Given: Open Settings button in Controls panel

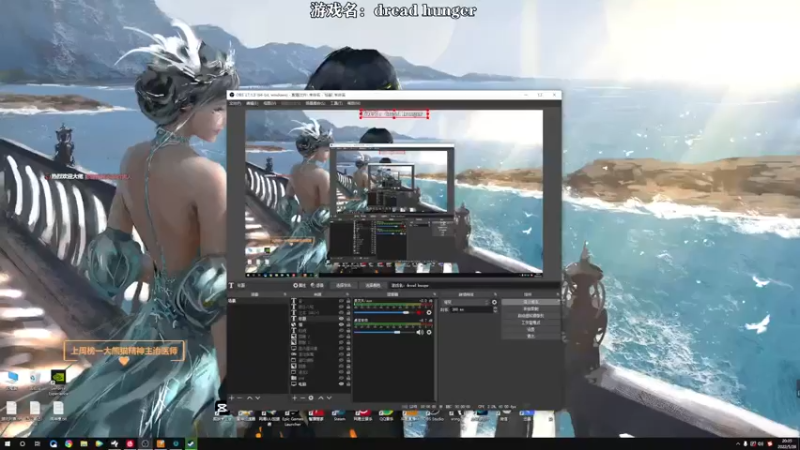Looking at the screenshot, I should 531,330.
